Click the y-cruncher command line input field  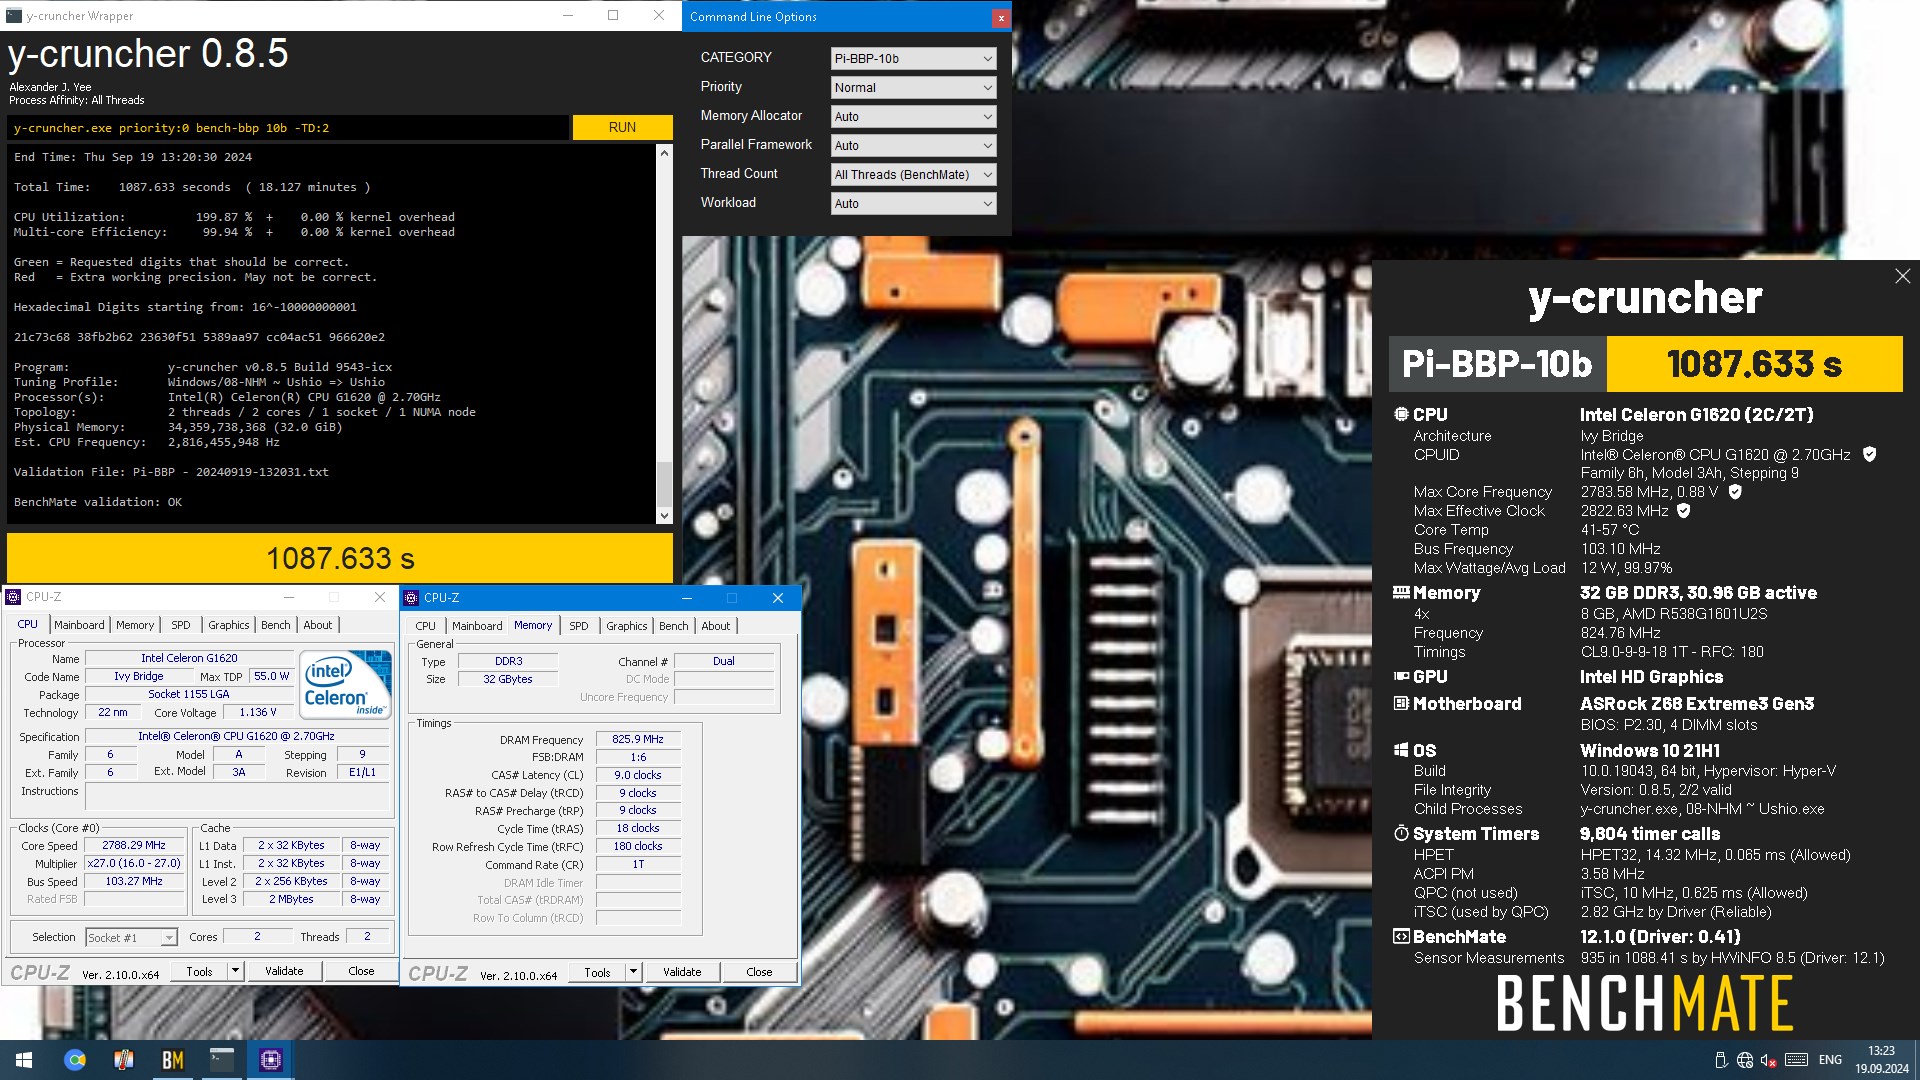pos(288,128)
